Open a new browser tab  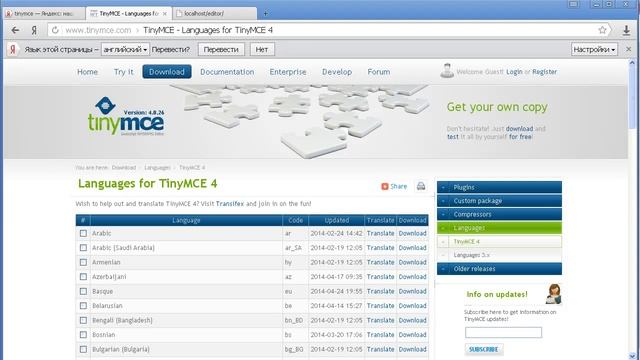[x=265, y=13]
